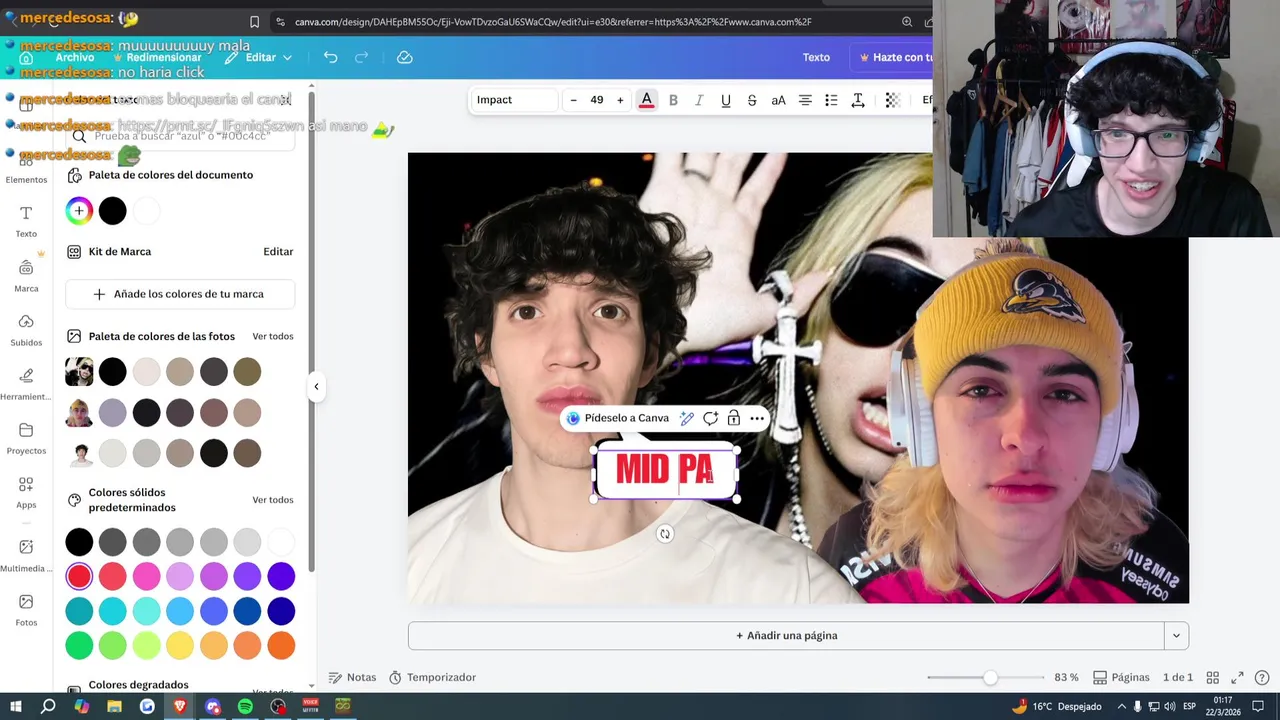
Task: Collapse the side panel with arrow
Action: [316, 386]
